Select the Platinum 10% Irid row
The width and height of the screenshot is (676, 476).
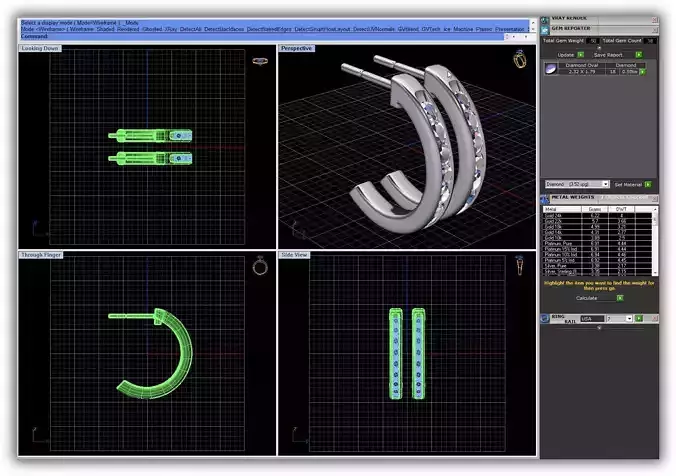[598, 255]
